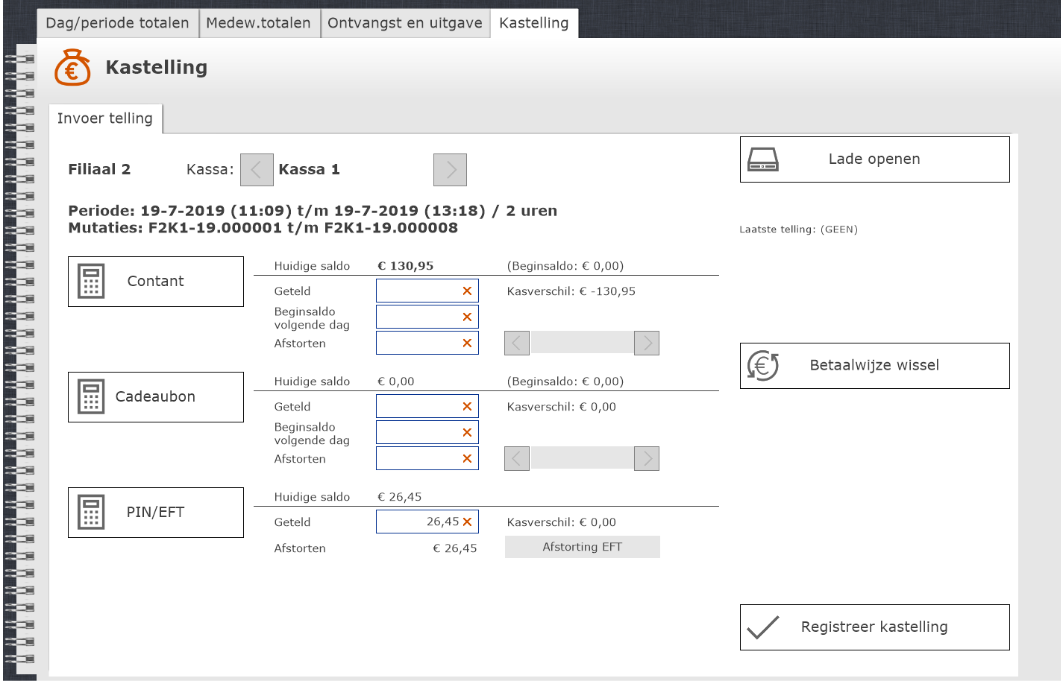Clear the Contant Geteld field with X
The width and height of the screenshot is (1061, 683).
(x=467, y=291)
